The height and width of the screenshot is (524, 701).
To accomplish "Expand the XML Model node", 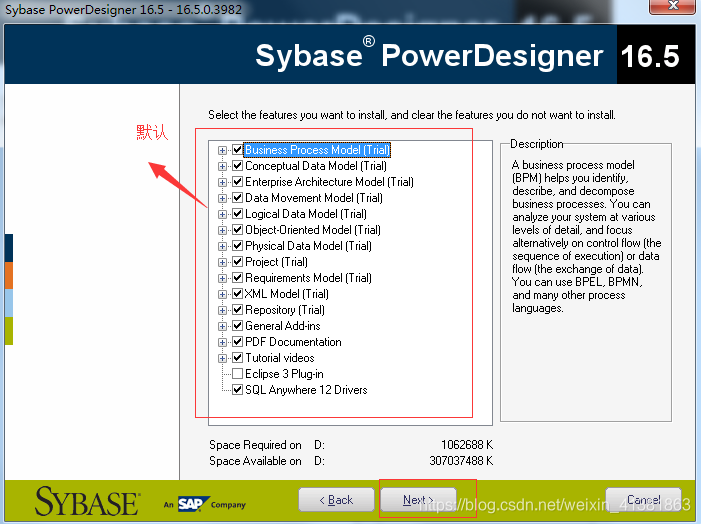I will pyautogui.click(x=222, y=294).
